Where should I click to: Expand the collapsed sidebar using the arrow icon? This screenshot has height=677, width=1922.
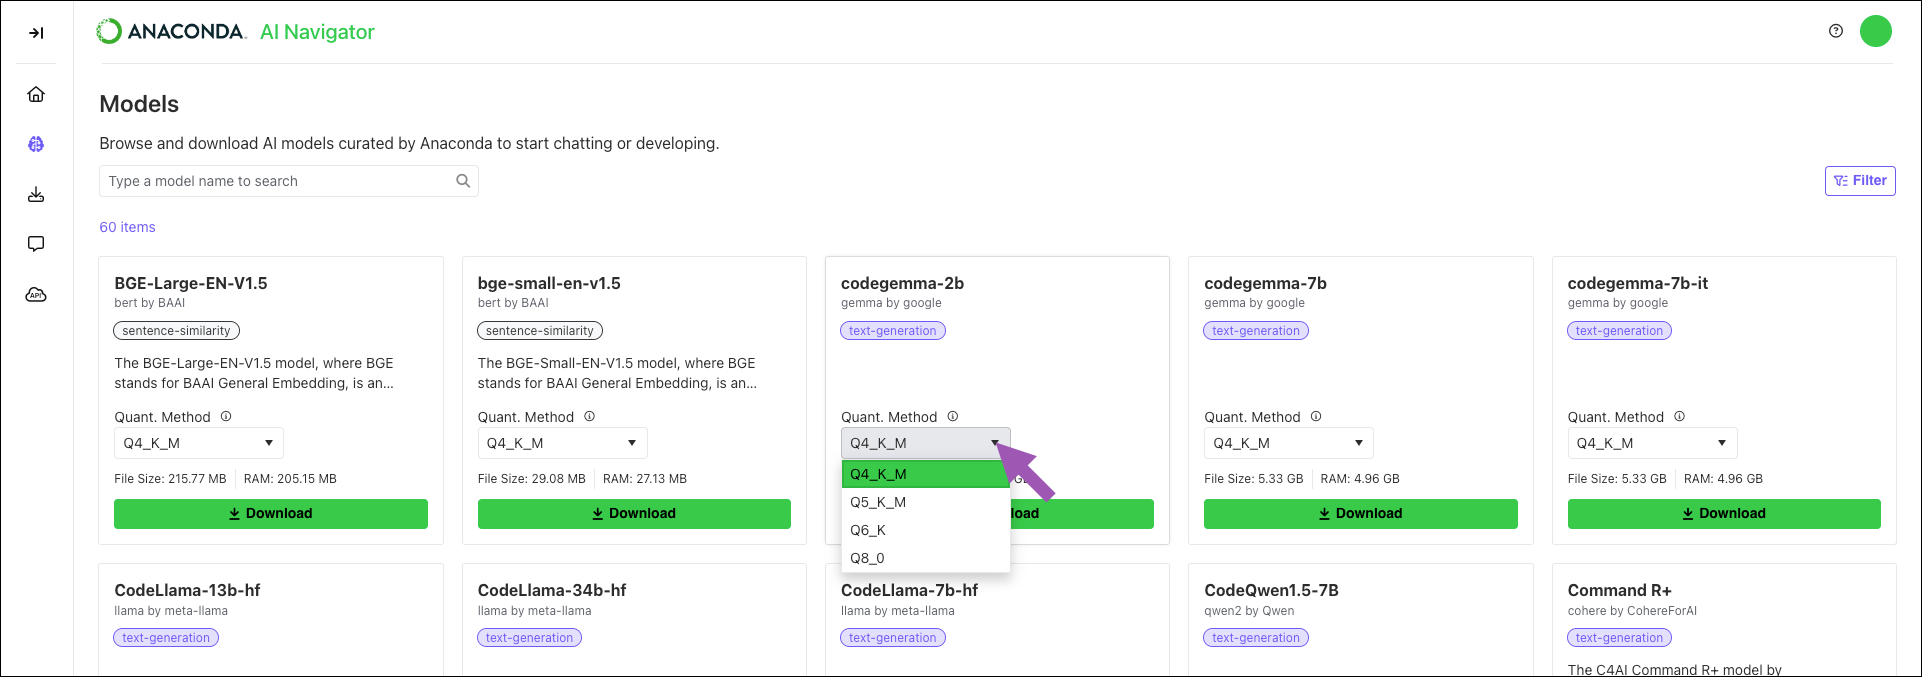(36, 33)
